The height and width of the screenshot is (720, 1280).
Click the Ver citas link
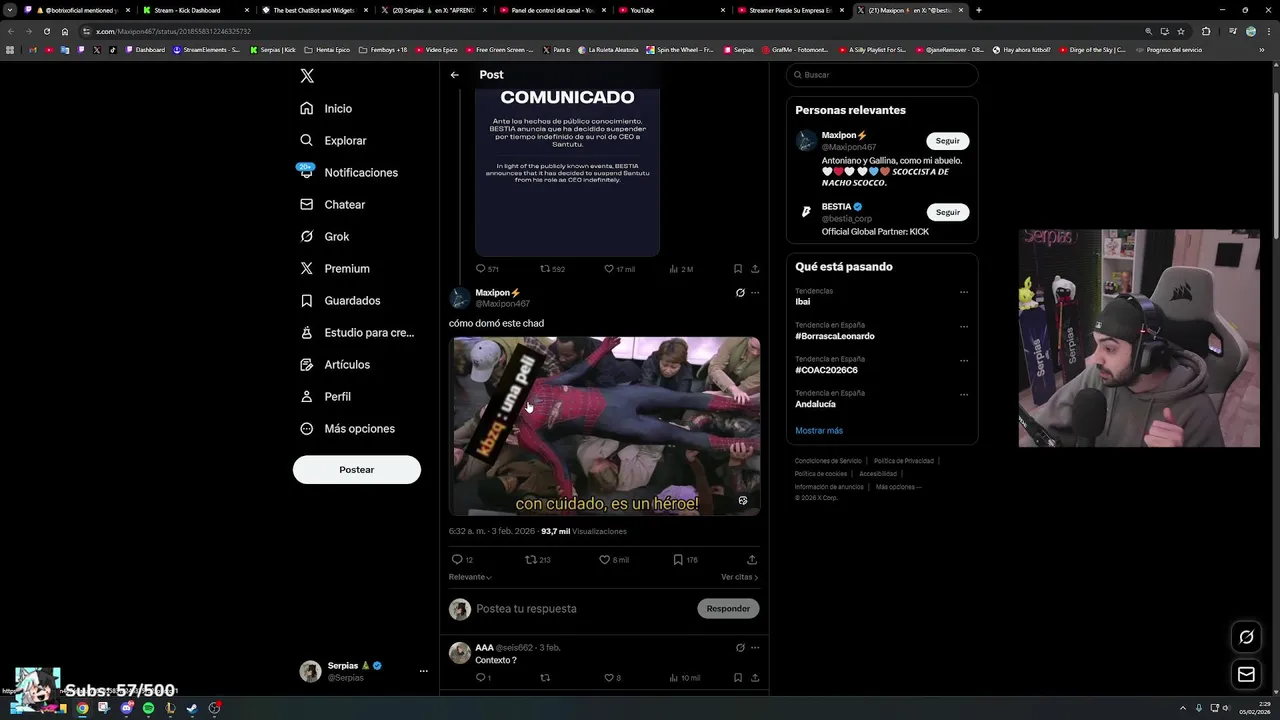tap(740, 577)
